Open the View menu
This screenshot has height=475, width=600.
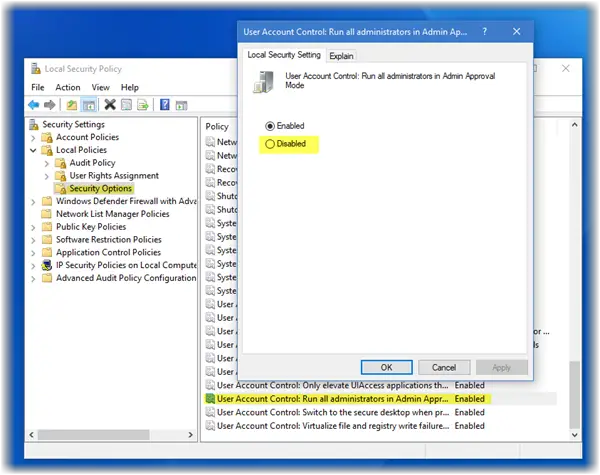(x=100, y=87)
